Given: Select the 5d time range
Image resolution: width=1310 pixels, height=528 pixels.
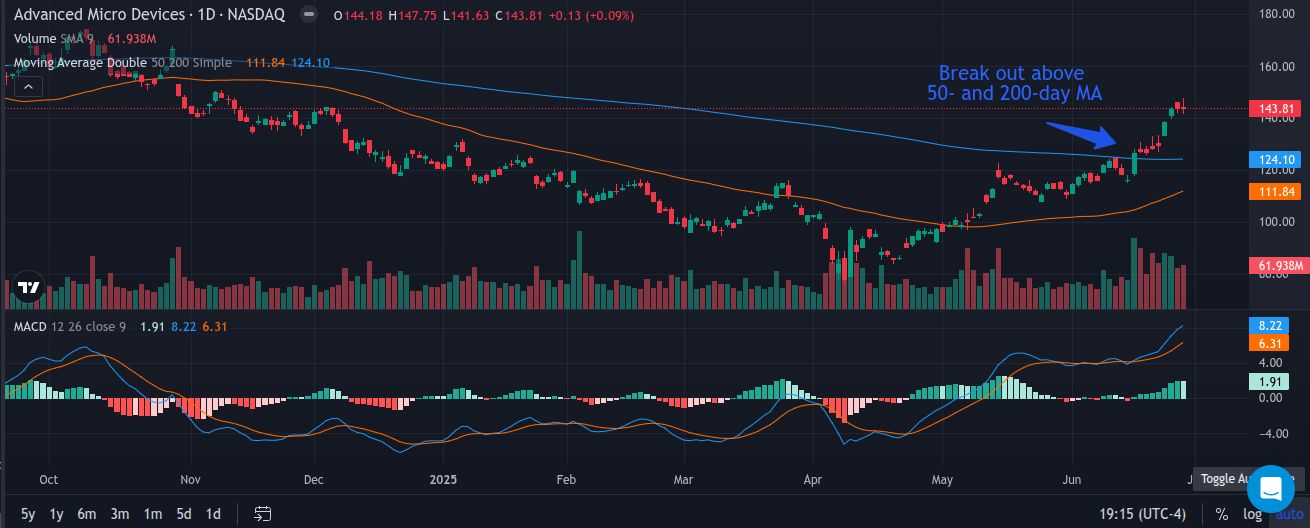Looking at the screenshot, I should 184,514.
